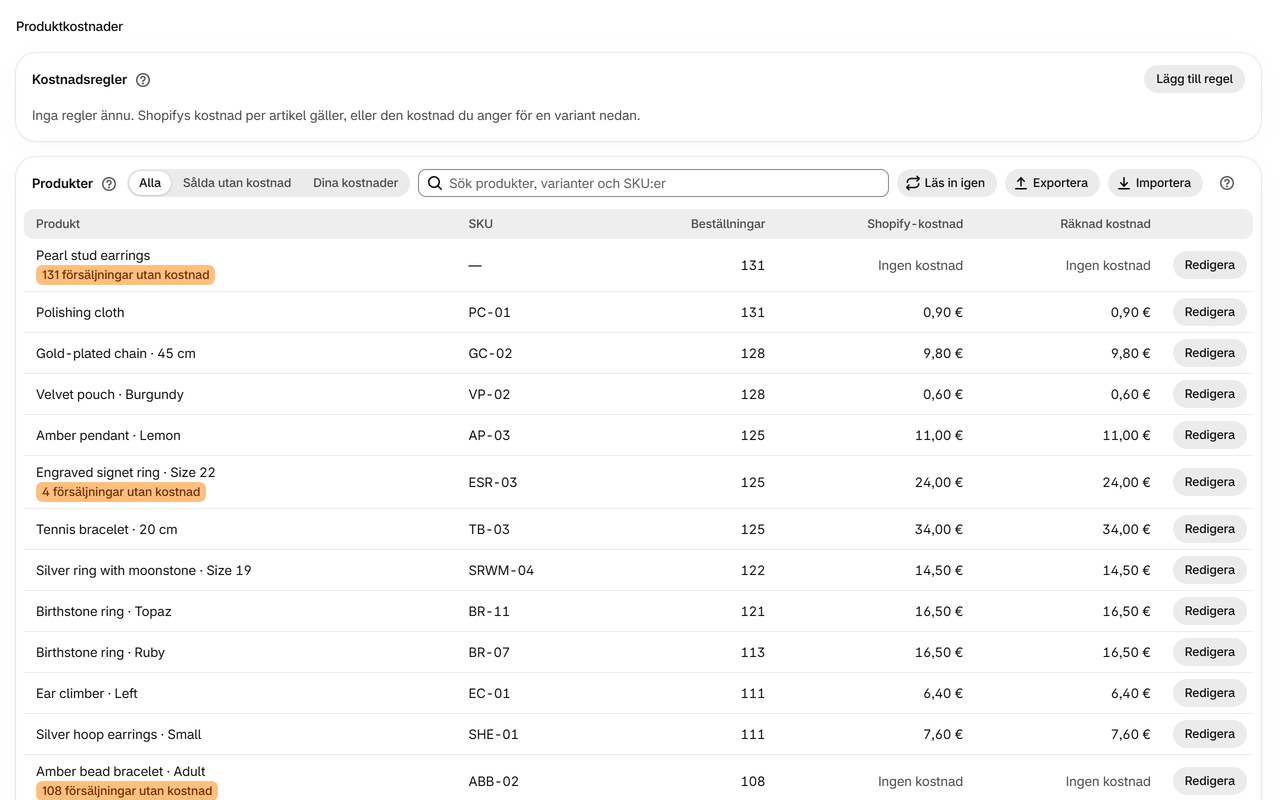Click download arrow icon on Importera
The image size is (1280, 800).
coord(1124,183)
